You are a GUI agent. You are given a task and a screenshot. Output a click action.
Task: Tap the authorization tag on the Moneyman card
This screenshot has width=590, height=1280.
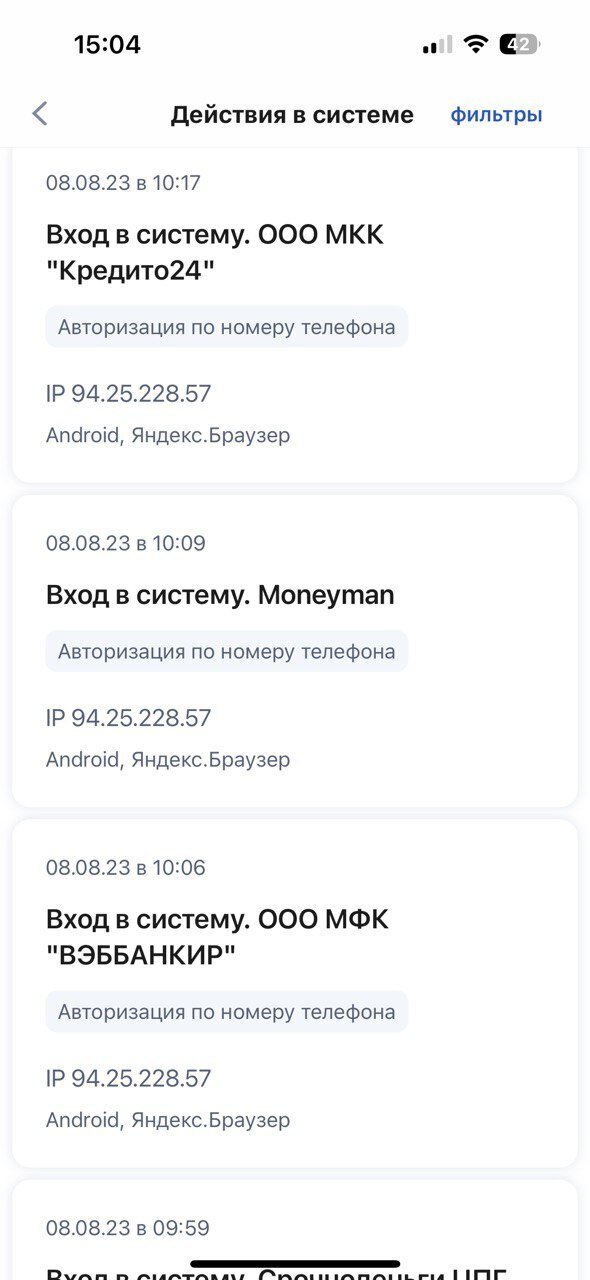[226, 651]
